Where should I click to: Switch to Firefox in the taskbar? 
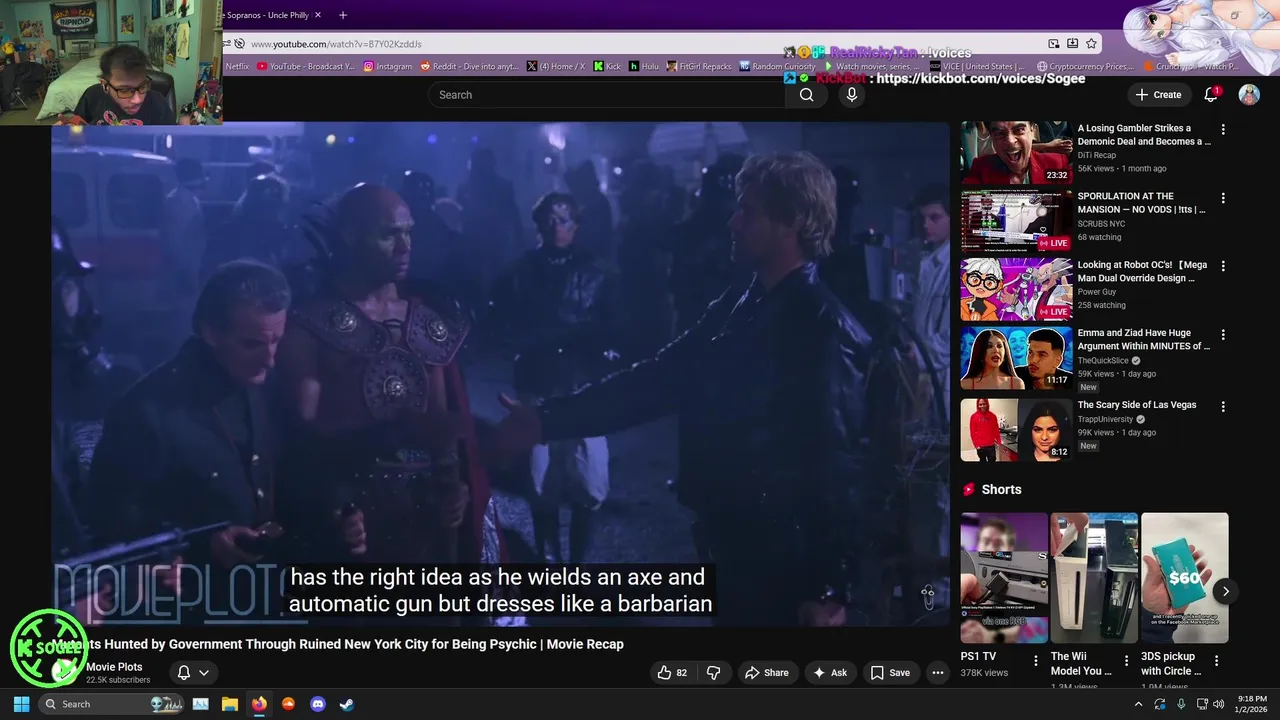point(259,704)
